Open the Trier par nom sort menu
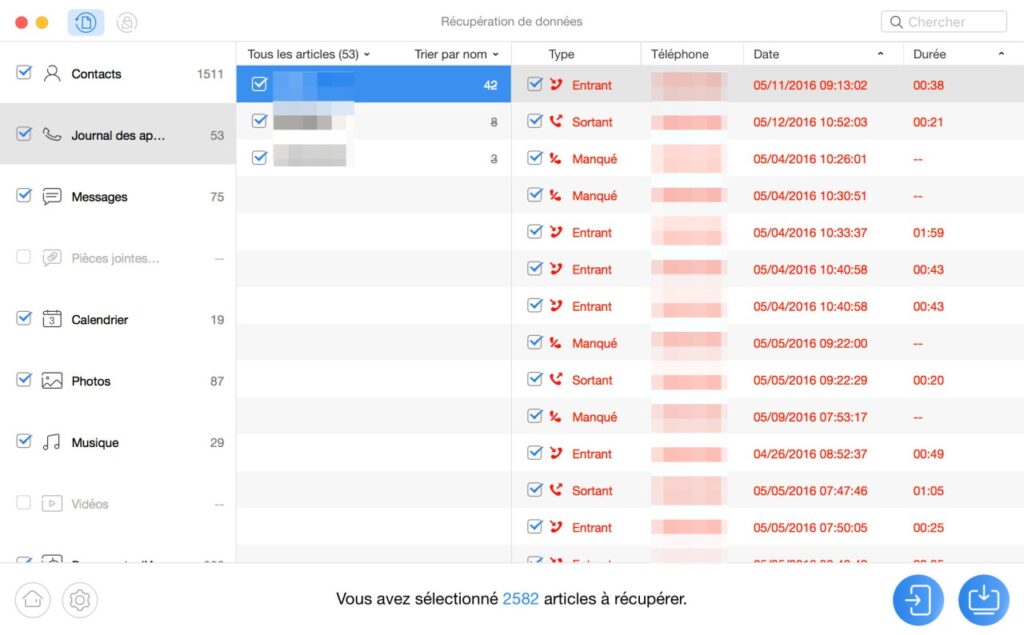Image resolution: width=1024 pixels, height=635 pixels. tap(456, 54)
